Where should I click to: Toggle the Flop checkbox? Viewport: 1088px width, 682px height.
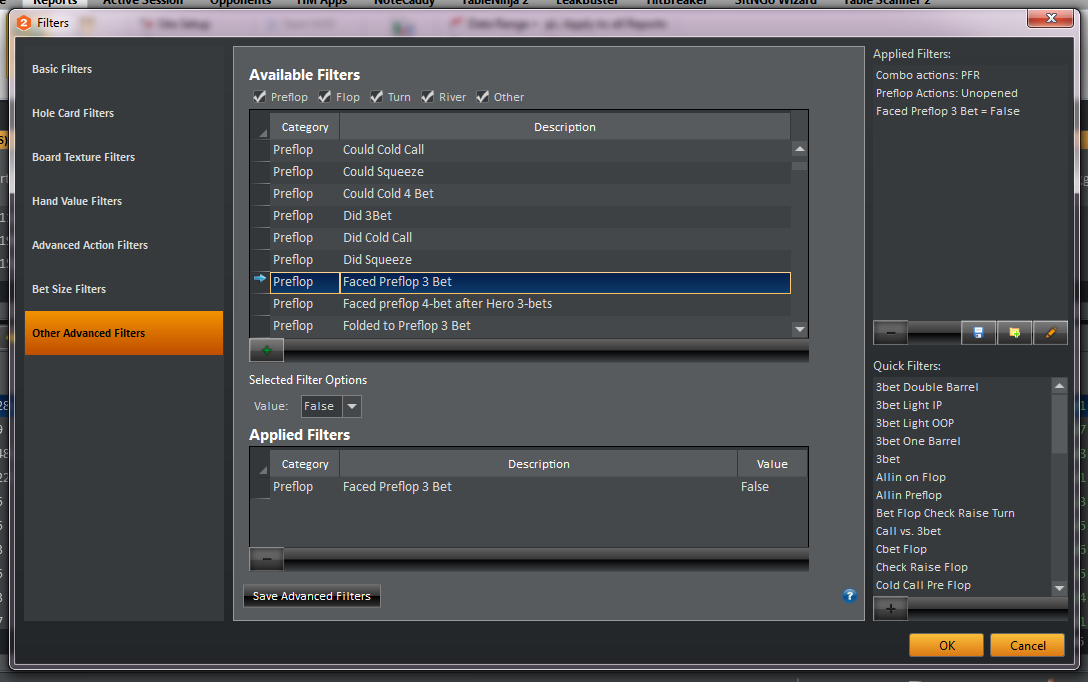[325, 97]
